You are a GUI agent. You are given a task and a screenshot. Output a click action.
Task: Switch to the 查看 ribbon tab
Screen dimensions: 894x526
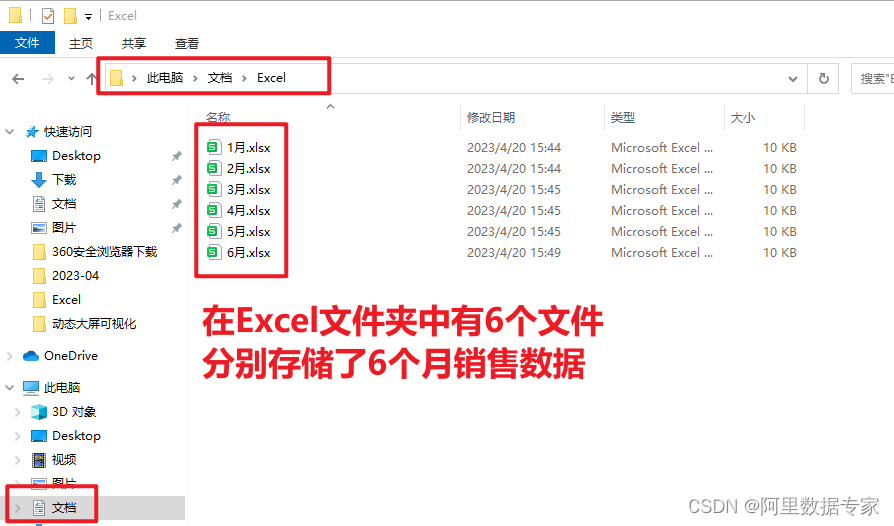[186, 43]
